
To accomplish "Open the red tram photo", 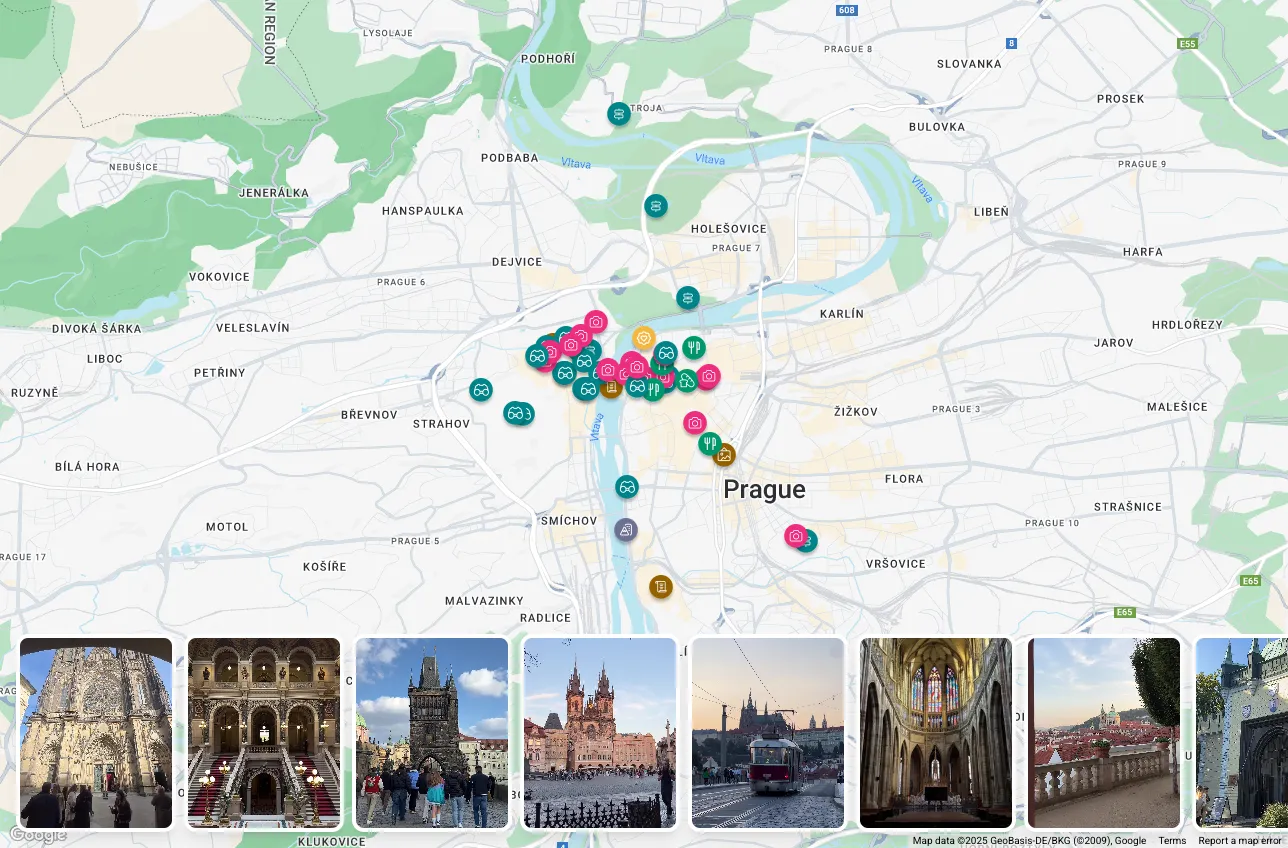I will 768,733.
